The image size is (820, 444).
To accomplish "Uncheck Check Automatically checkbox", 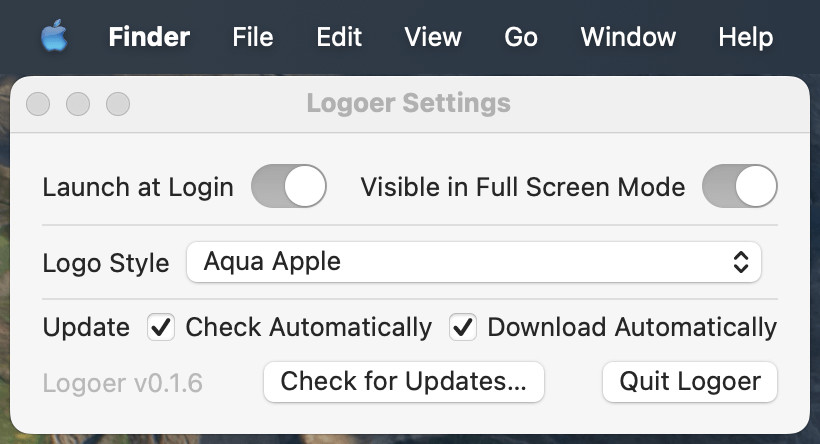I will click(x=161, y=327).
